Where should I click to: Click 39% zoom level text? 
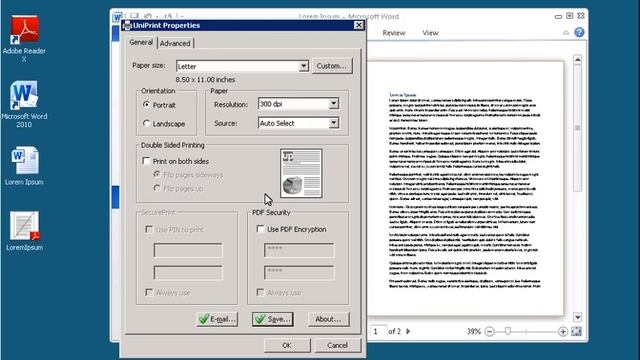[x=473, y=331]
